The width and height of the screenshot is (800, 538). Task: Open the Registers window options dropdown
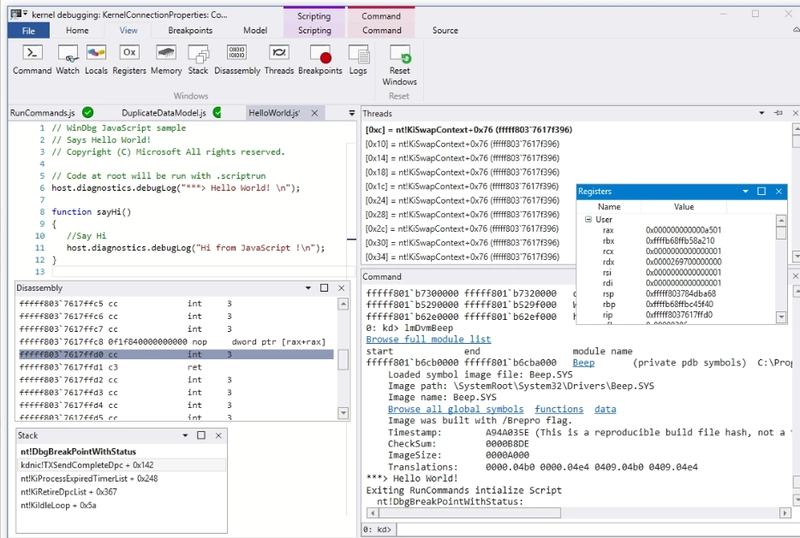coord(745,191)
